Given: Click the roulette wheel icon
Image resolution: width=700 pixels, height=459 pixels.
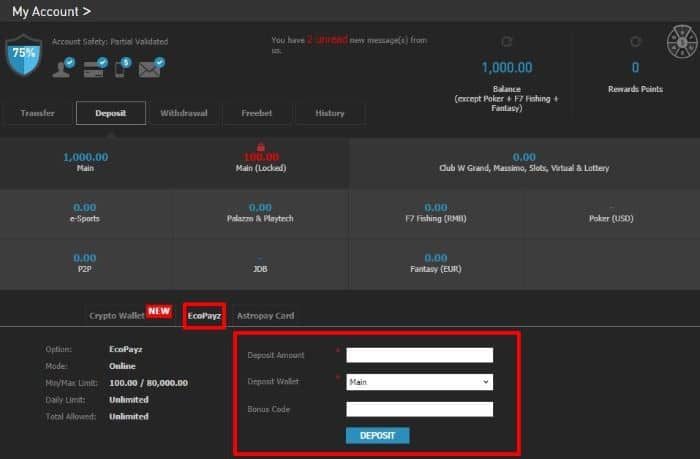Looking at the screenshot, I should [680, 44].
